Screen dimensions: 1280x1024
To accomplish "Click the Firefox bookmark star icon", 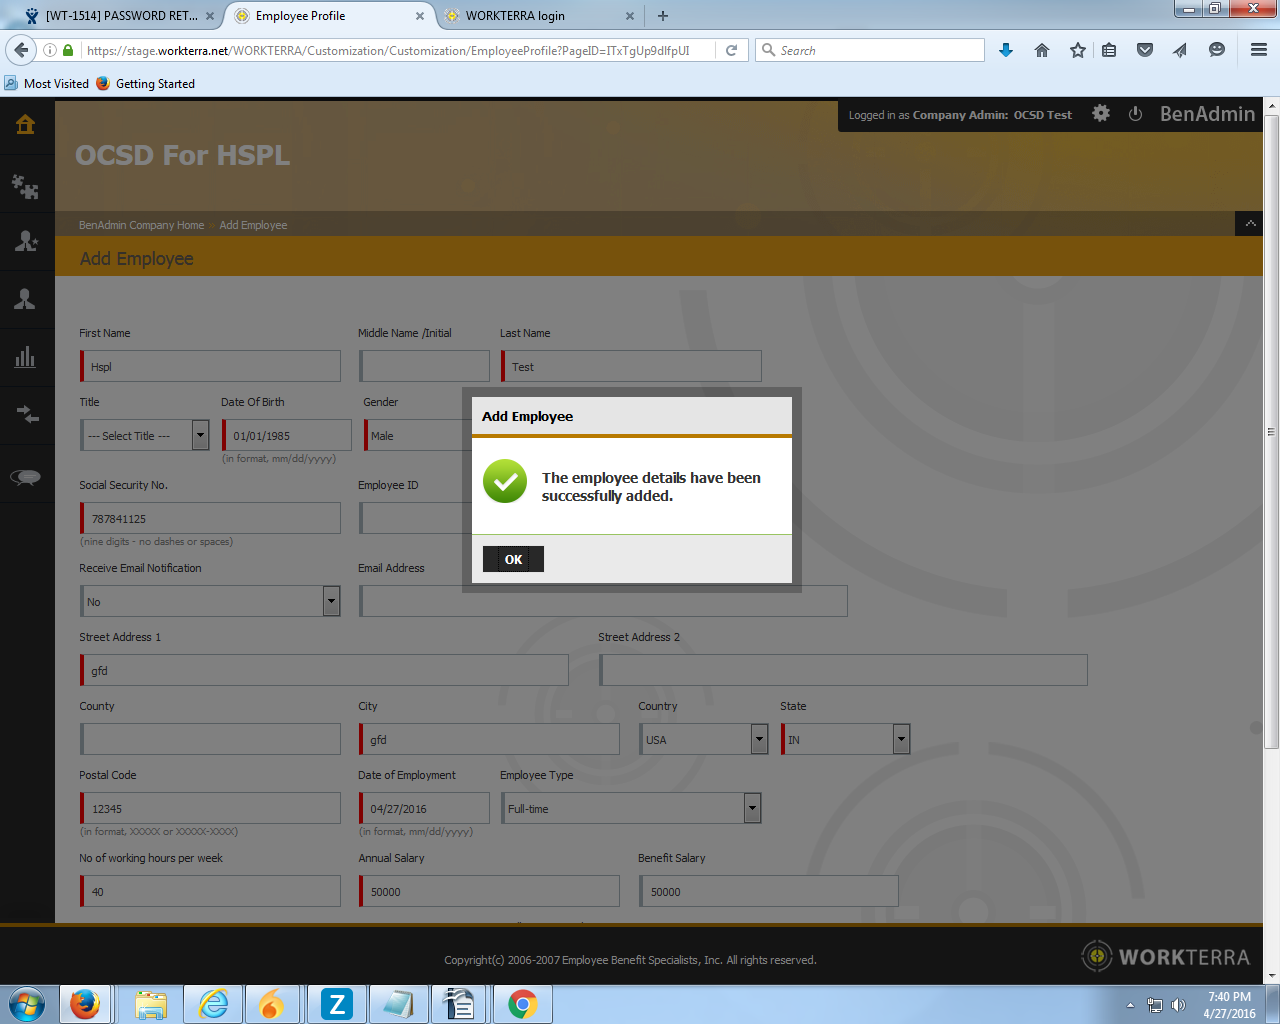I will click(x=1077, y=49).
